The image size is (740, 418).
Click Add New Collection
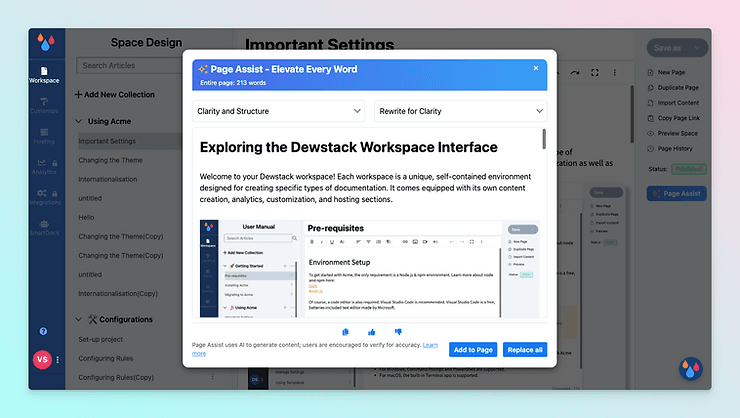tap(115, 94)
